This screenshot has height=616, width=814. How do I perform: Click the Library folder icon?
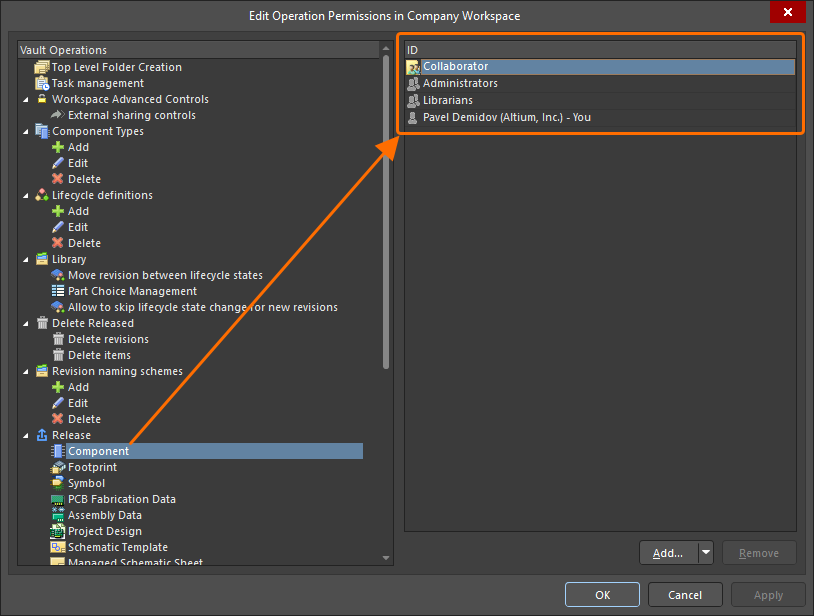tap(42, 259)
